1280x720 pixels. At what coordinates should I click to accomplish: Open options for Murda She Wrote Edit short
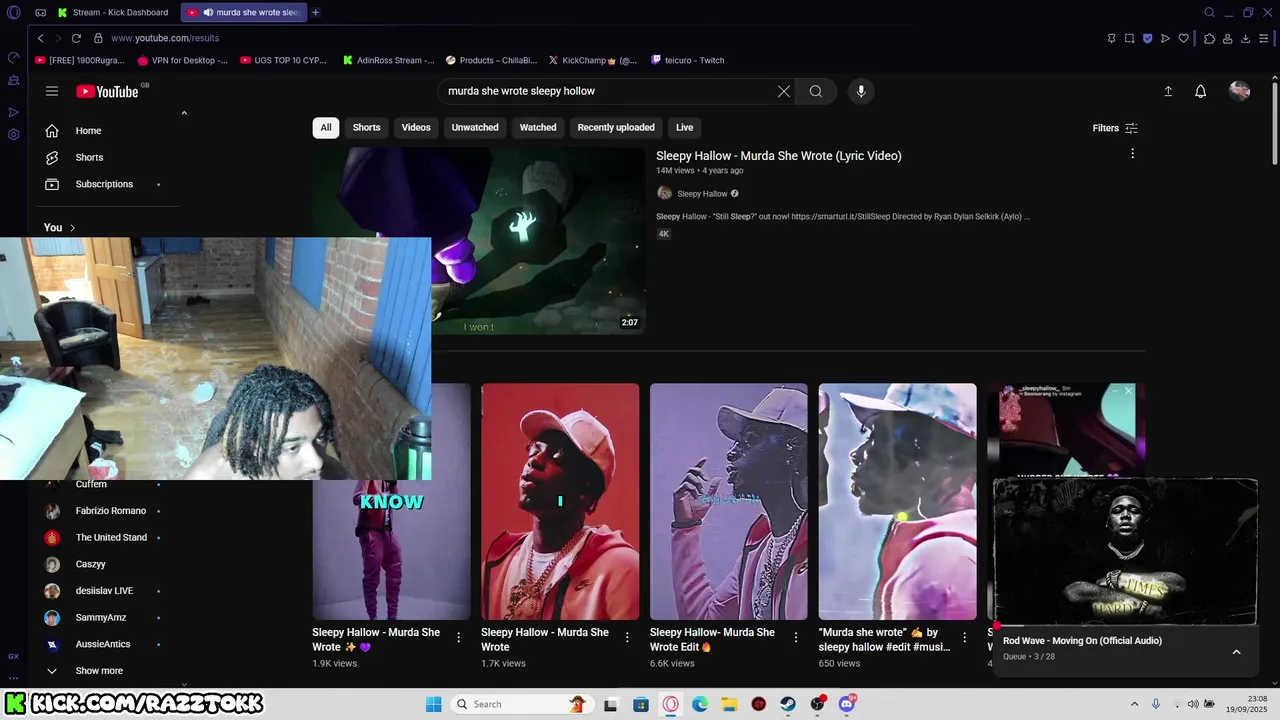pos(796,637)
